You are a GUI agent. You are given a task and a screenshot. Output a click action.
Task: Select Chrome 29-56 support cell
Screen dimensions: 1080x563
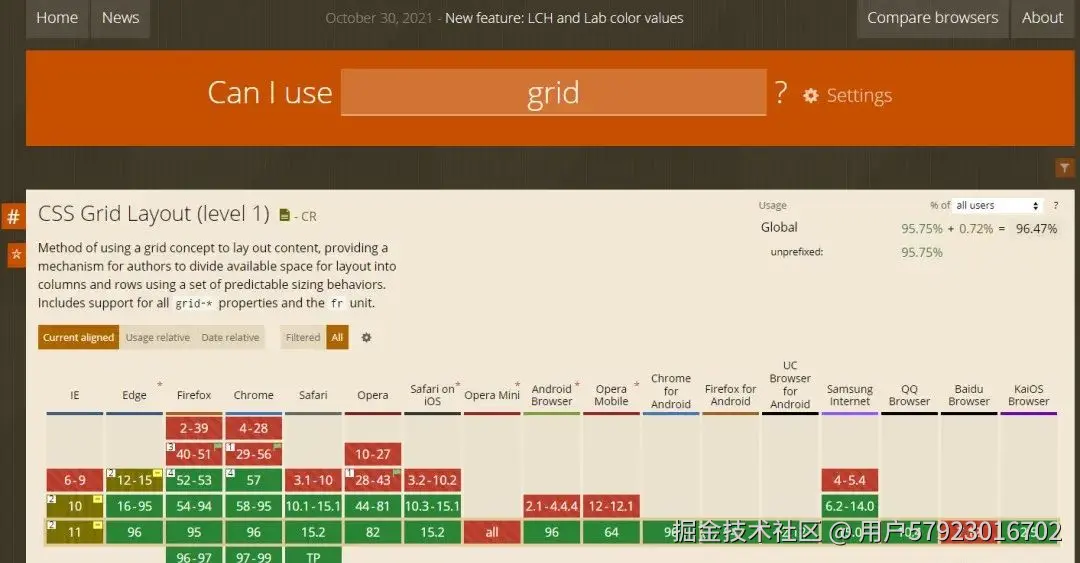click(253, 454)
